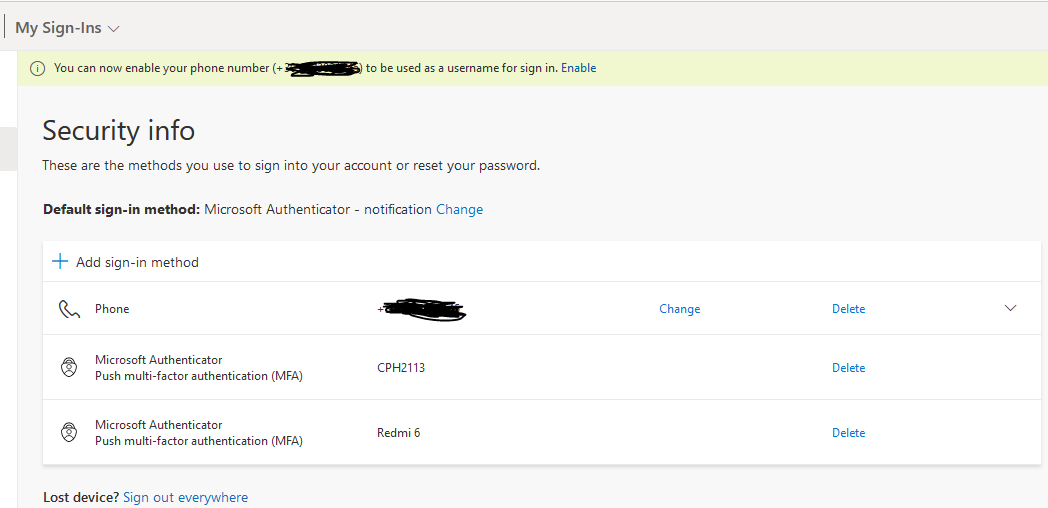Expand the Phone row chevron

[1011, 308]
